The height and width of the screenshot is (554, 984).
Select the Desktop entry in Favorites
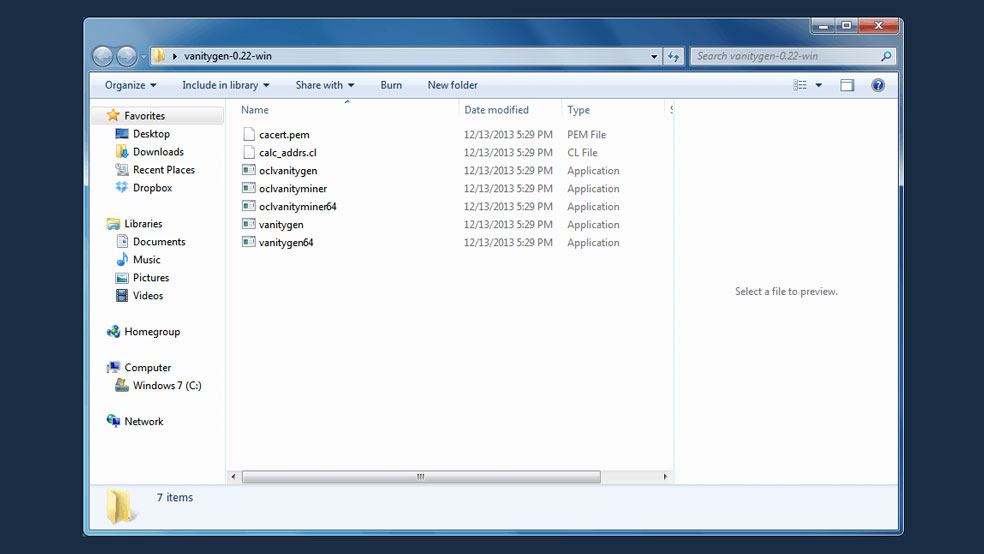[x=151, y=134]
